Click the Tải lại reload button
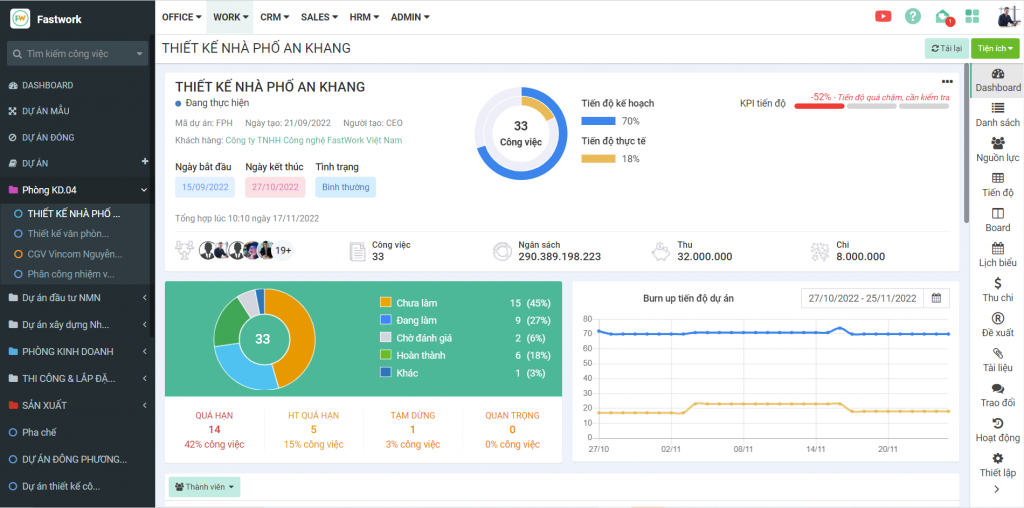1024x508 pixels. pos(945,48)
